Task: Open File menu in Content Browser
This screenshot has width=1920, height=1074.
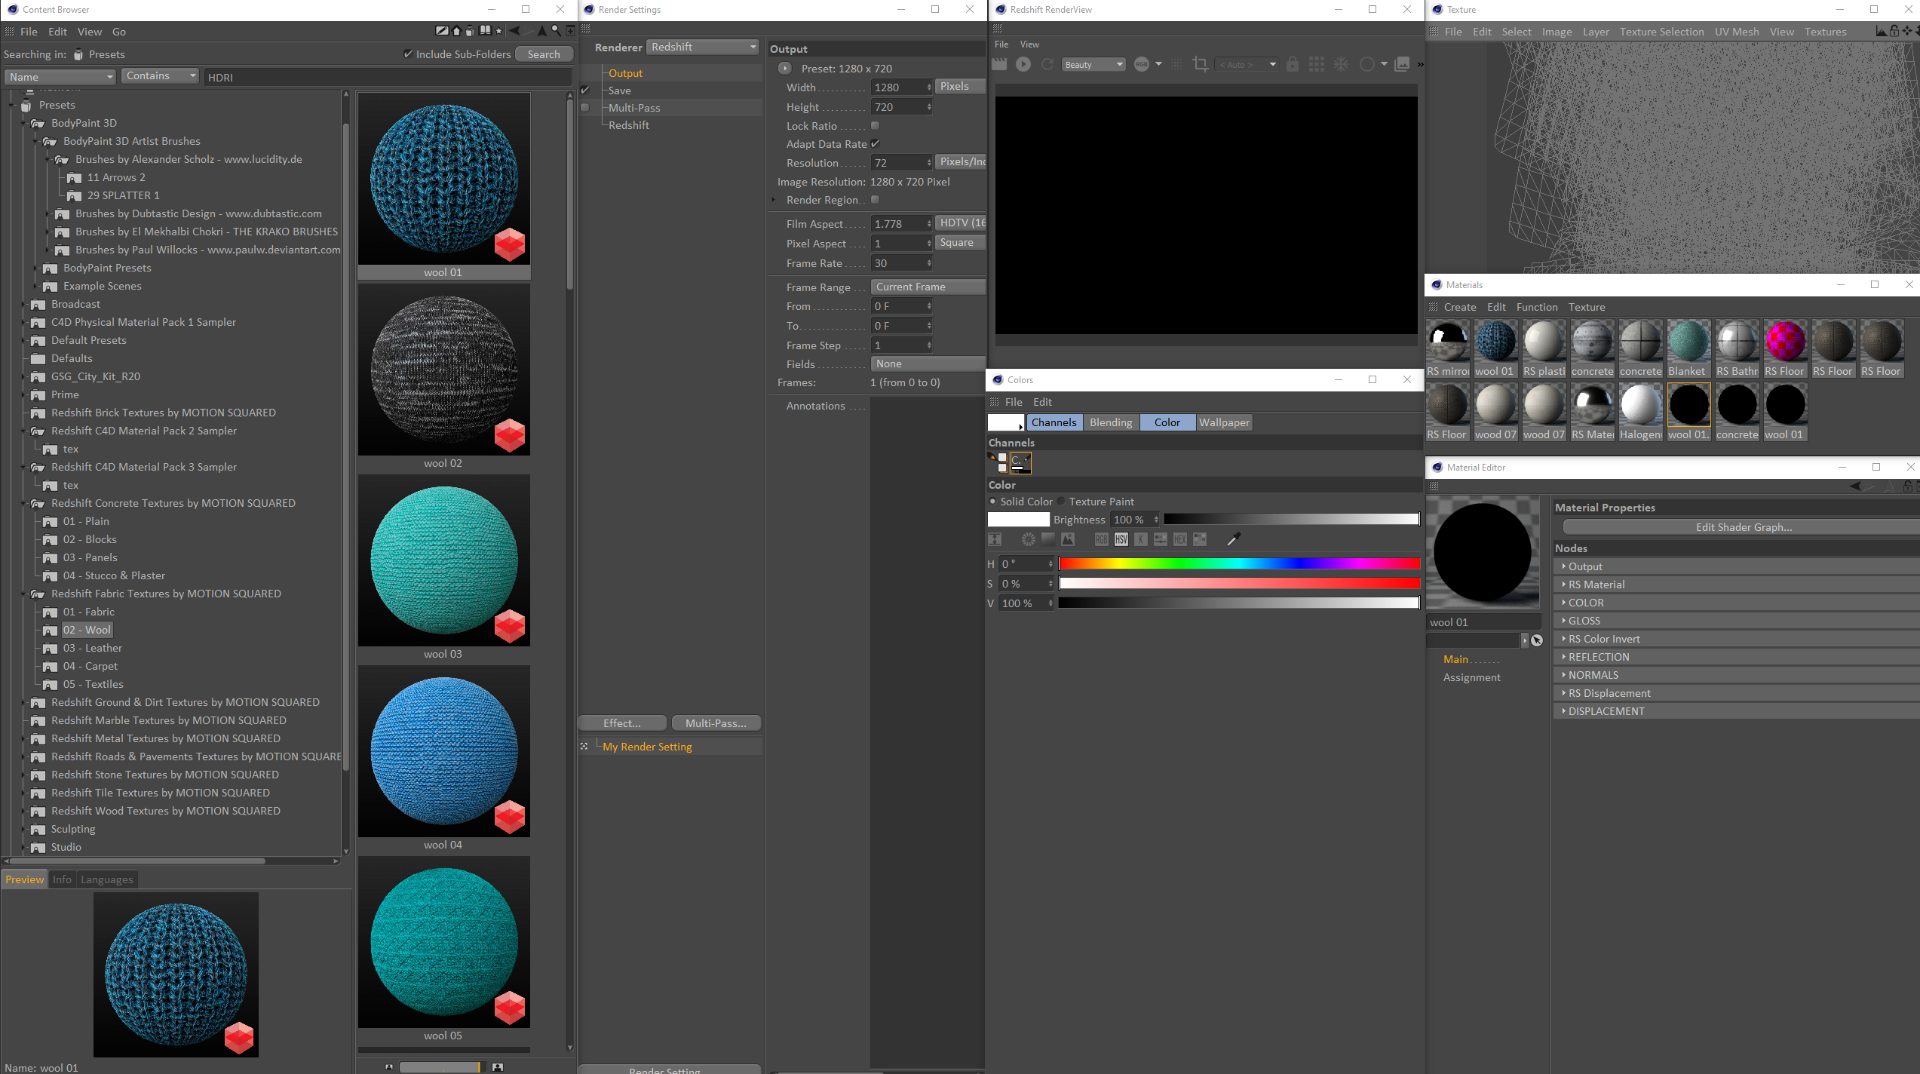Action: click(x=29, y=32)
